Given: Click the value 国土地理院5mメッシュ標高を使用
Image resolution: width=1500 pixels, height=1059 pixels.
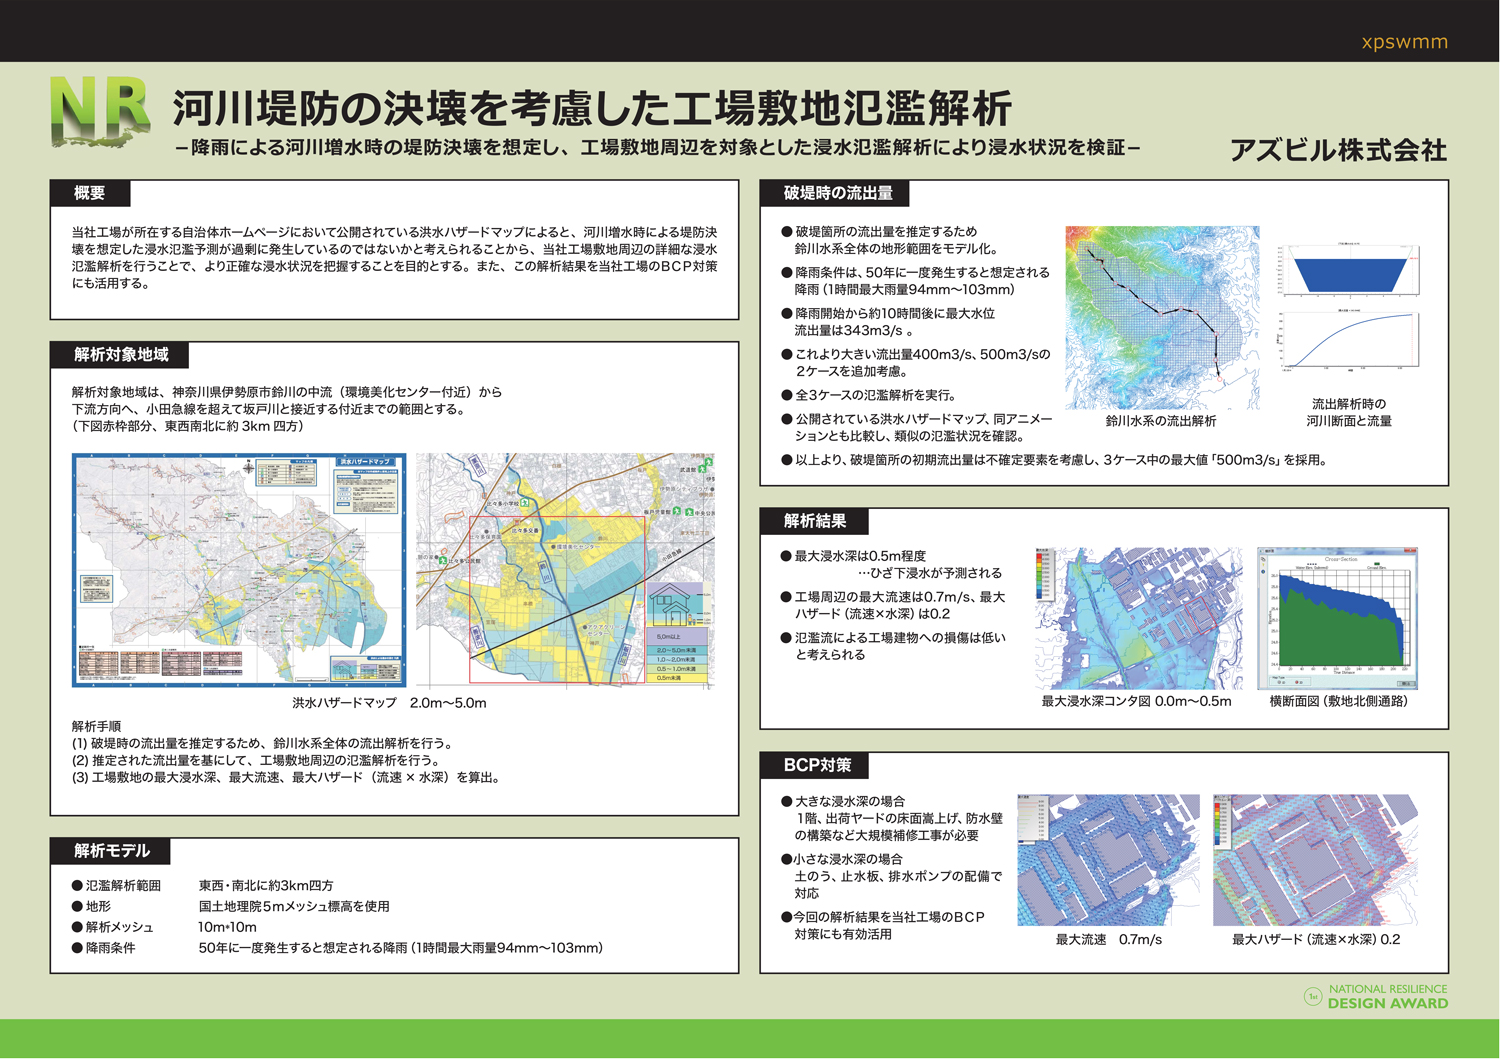Looking at the screenshot, I should pyautogui.click(x=294, y=907).
